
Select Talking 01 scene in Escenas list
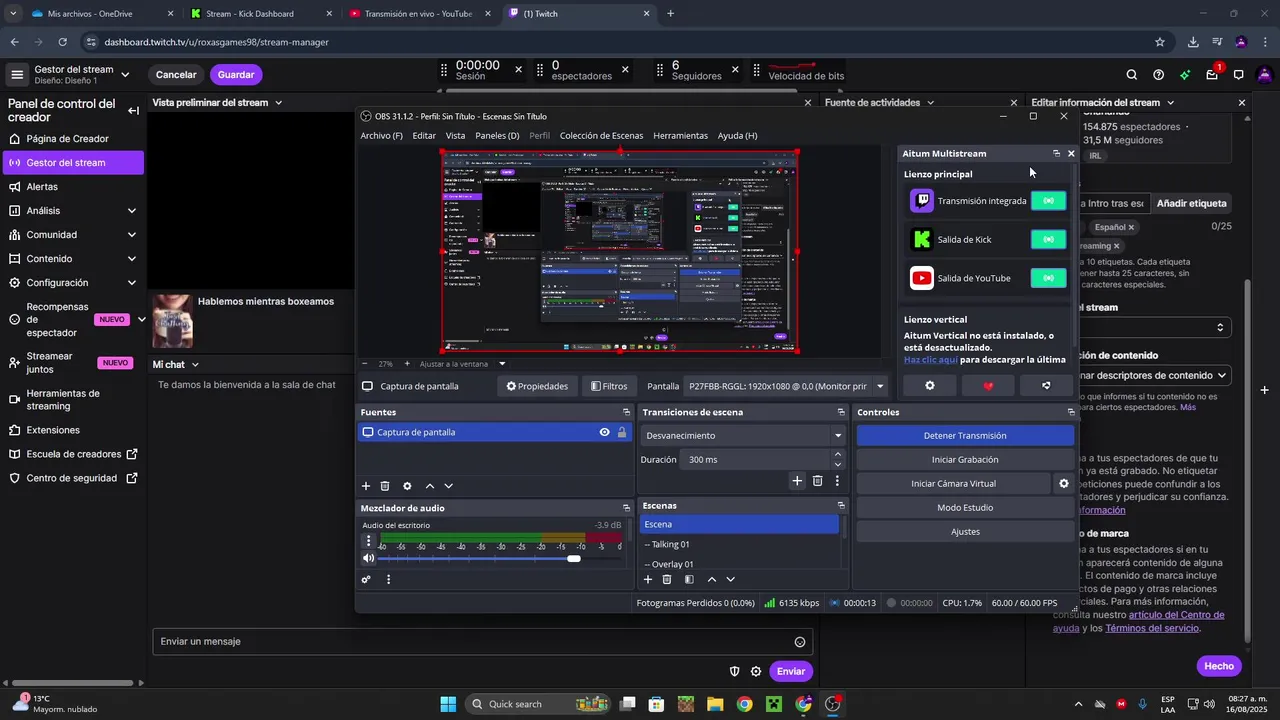(739, 545)
